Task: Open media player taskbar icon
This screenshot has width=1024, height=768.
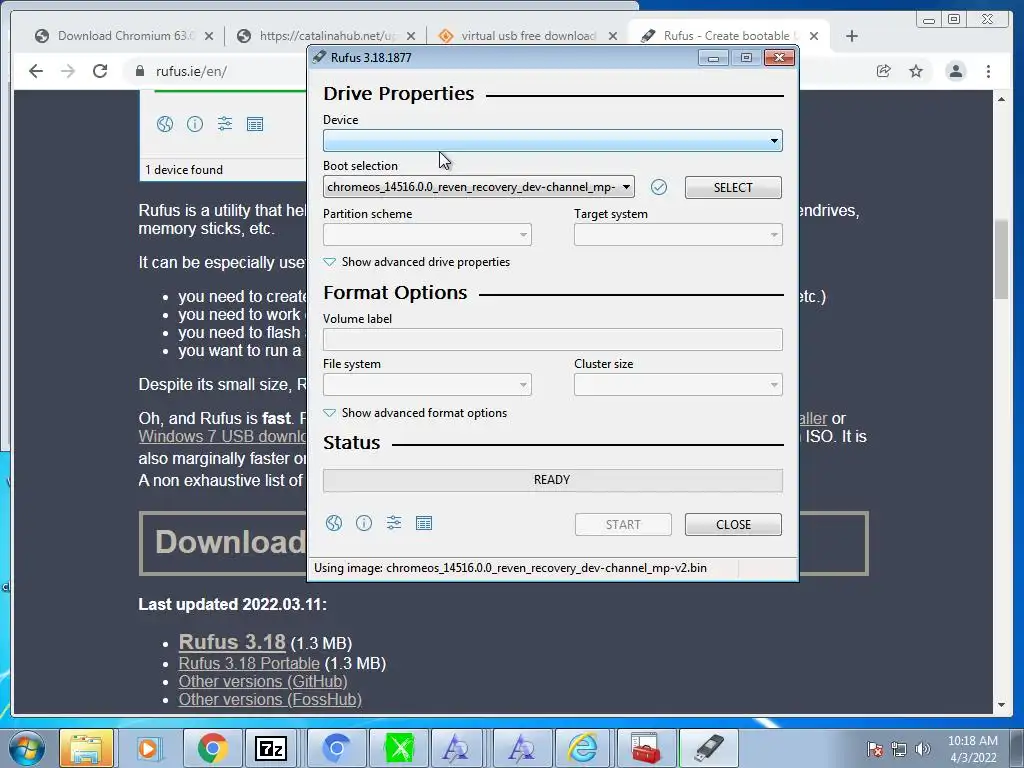Action: 148,748
